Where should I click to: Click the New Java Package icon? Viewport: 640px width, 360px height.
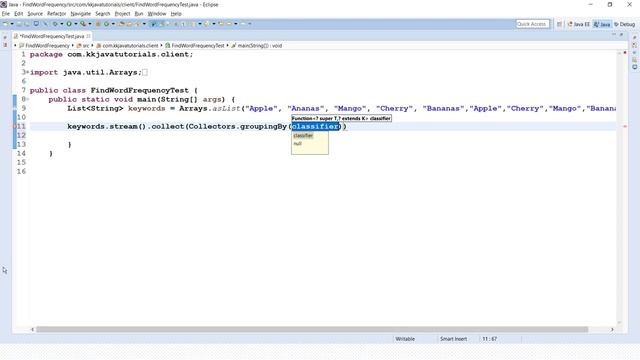(x=98, y=24)
